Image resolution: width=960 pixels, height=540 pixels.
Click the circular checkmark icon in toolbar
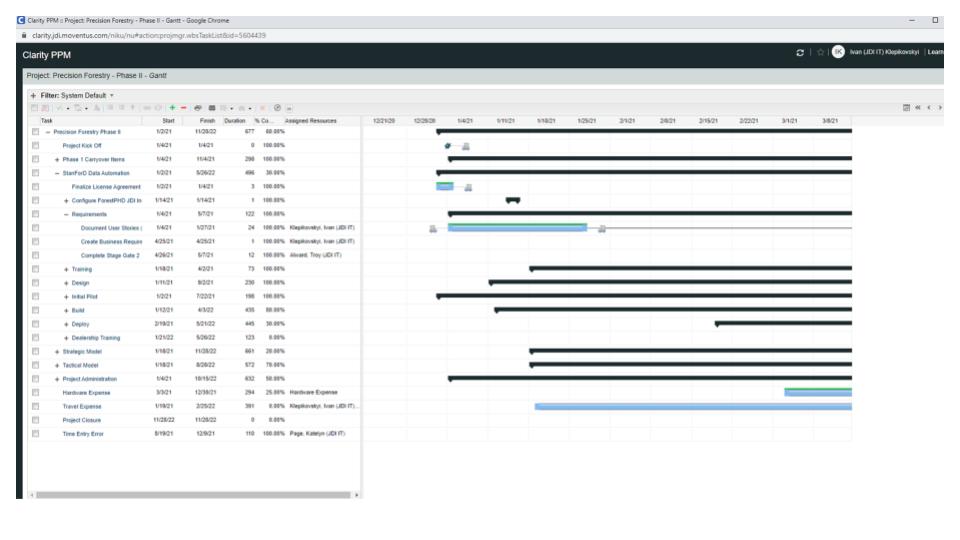tap(277, 108)
